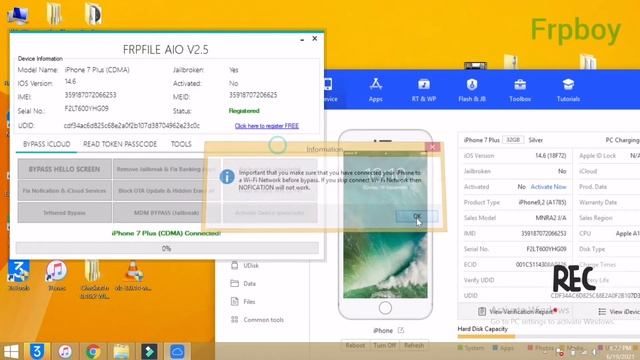
Task: Switch to TOOLS tab in FRPFILE
Action: click(181, 144)
